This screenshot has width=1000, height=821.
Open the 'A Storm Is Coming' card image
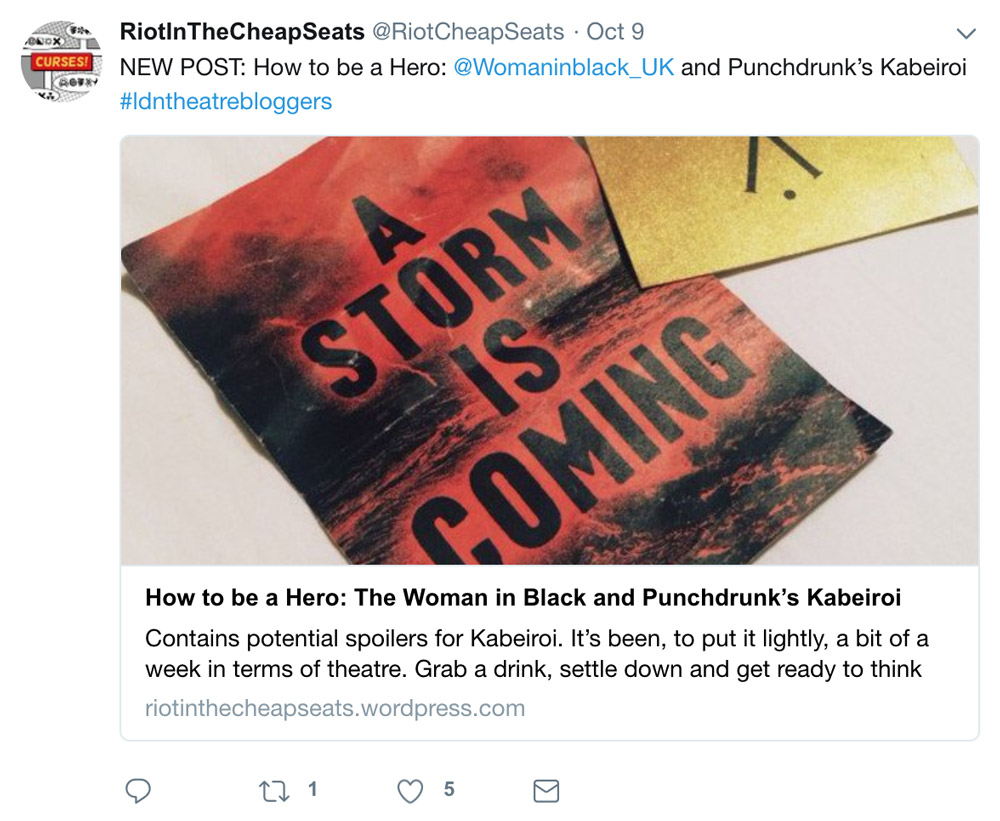coord(550,350)
